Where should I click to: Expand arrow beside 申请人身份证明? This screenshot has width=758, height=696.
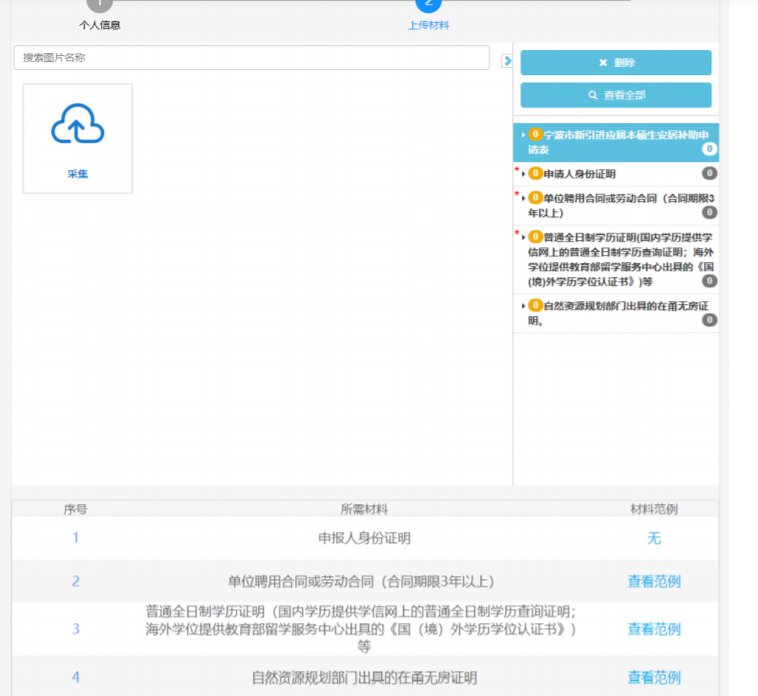(x=523, y=174)
